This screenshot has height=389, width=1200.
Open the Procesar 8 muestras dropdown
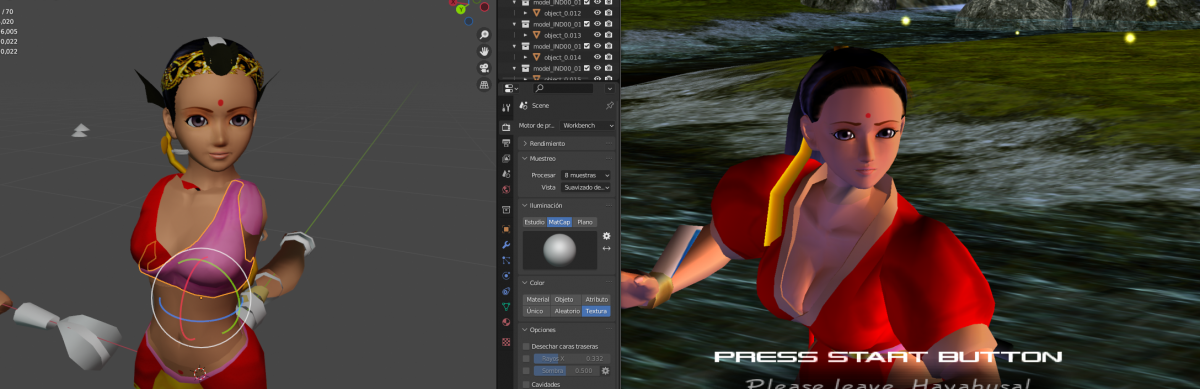tap(585, 175)
